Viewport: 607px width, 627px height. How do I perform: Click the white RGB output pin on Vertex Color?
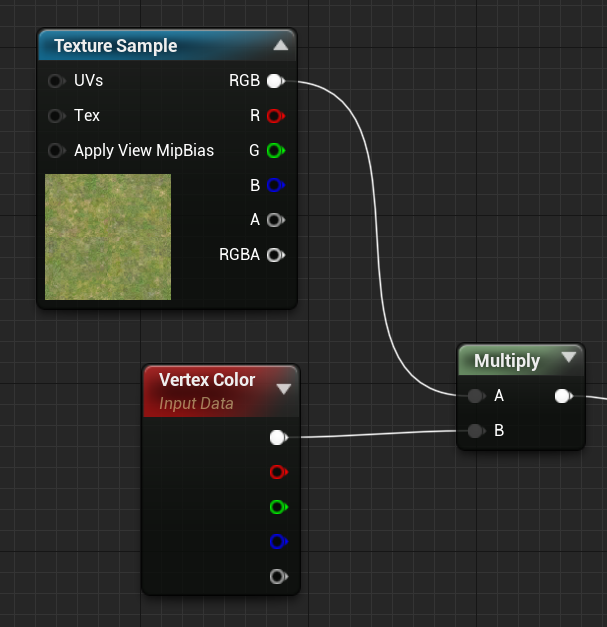[x=279, y=437]
